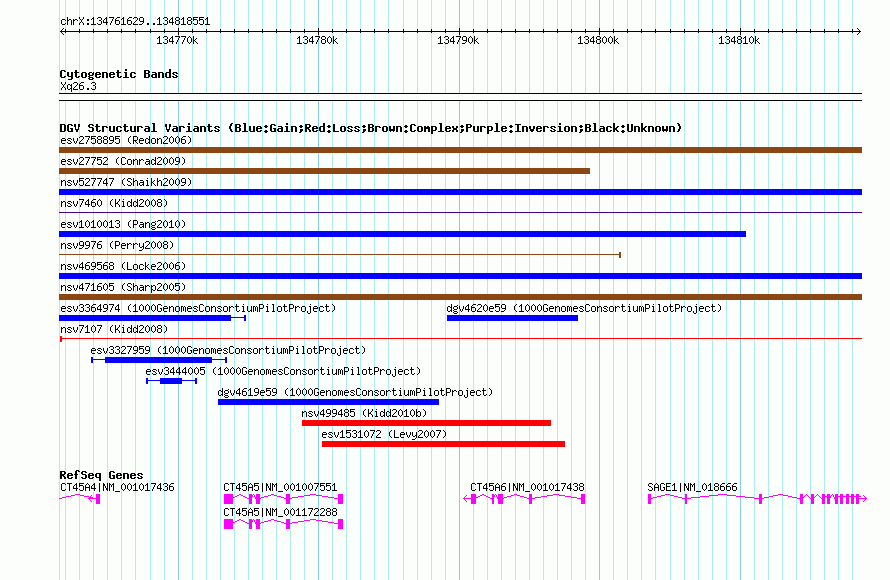
Task: Click the CT45A5 NM_001172288 gene model
Action: 283,524
